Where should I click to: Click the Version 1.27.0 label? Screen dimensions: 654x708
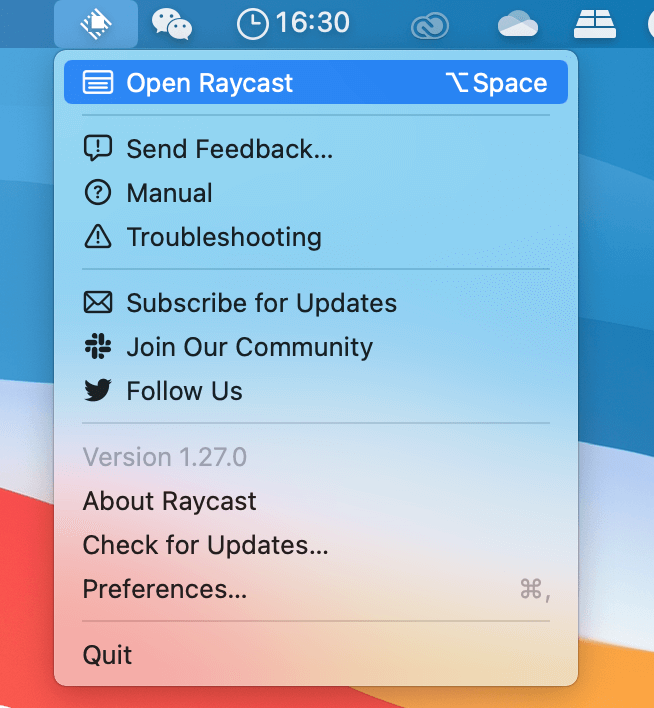point(164,457)
